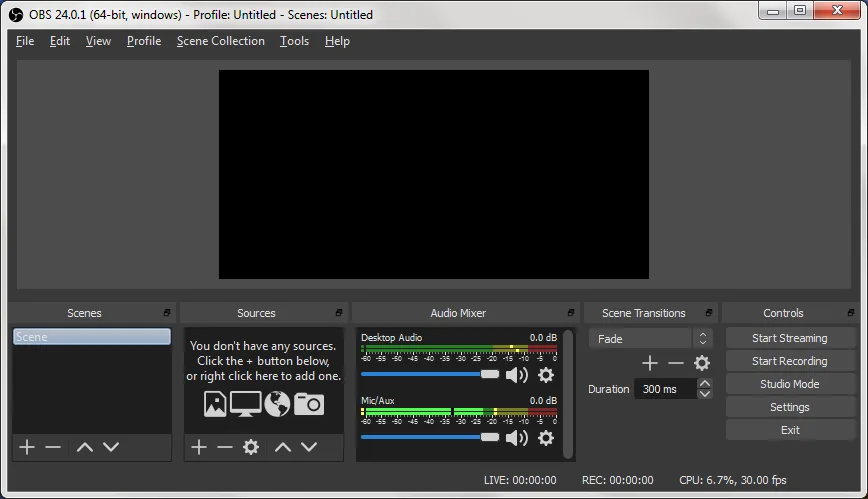Select the Scene item in Scenes list

[x=92, y=337]
